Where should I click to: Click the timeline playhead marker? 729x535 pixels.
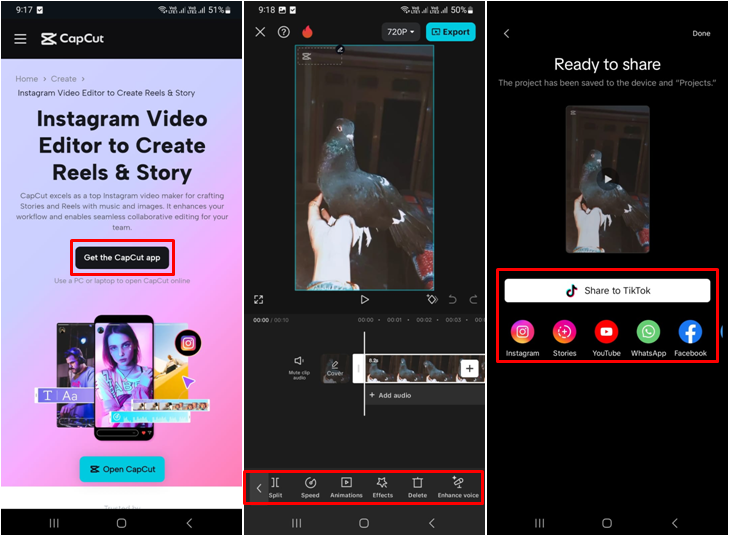364,374
